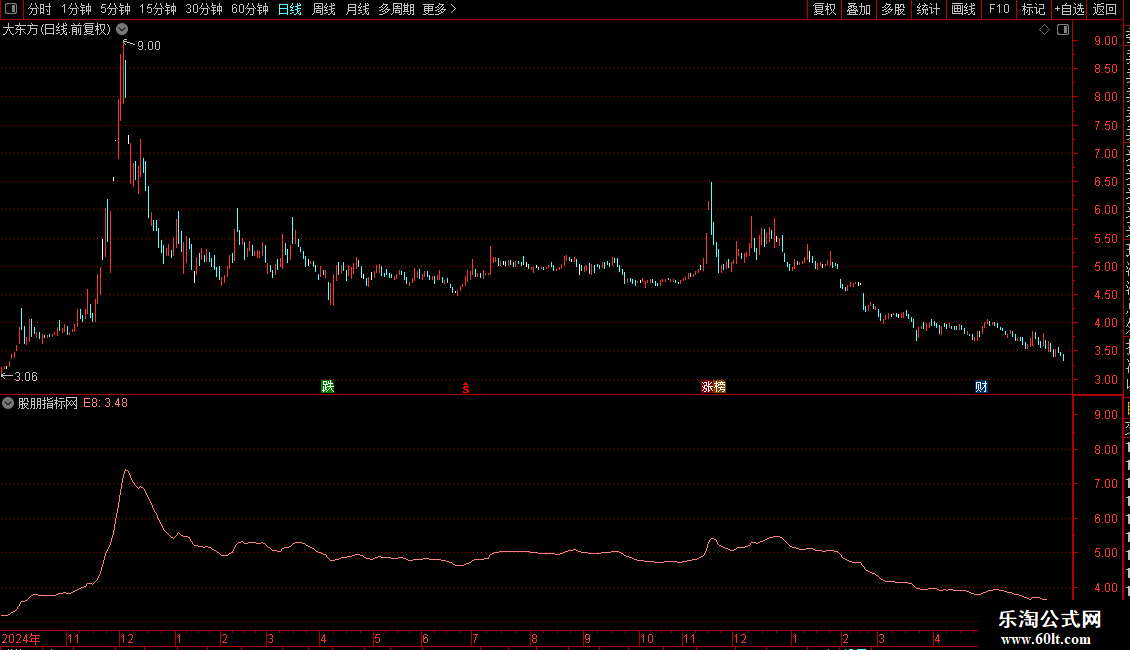Add stock with +自选 button
The height and width of the screenshot is (650, 1130).
click(1069, 9)
